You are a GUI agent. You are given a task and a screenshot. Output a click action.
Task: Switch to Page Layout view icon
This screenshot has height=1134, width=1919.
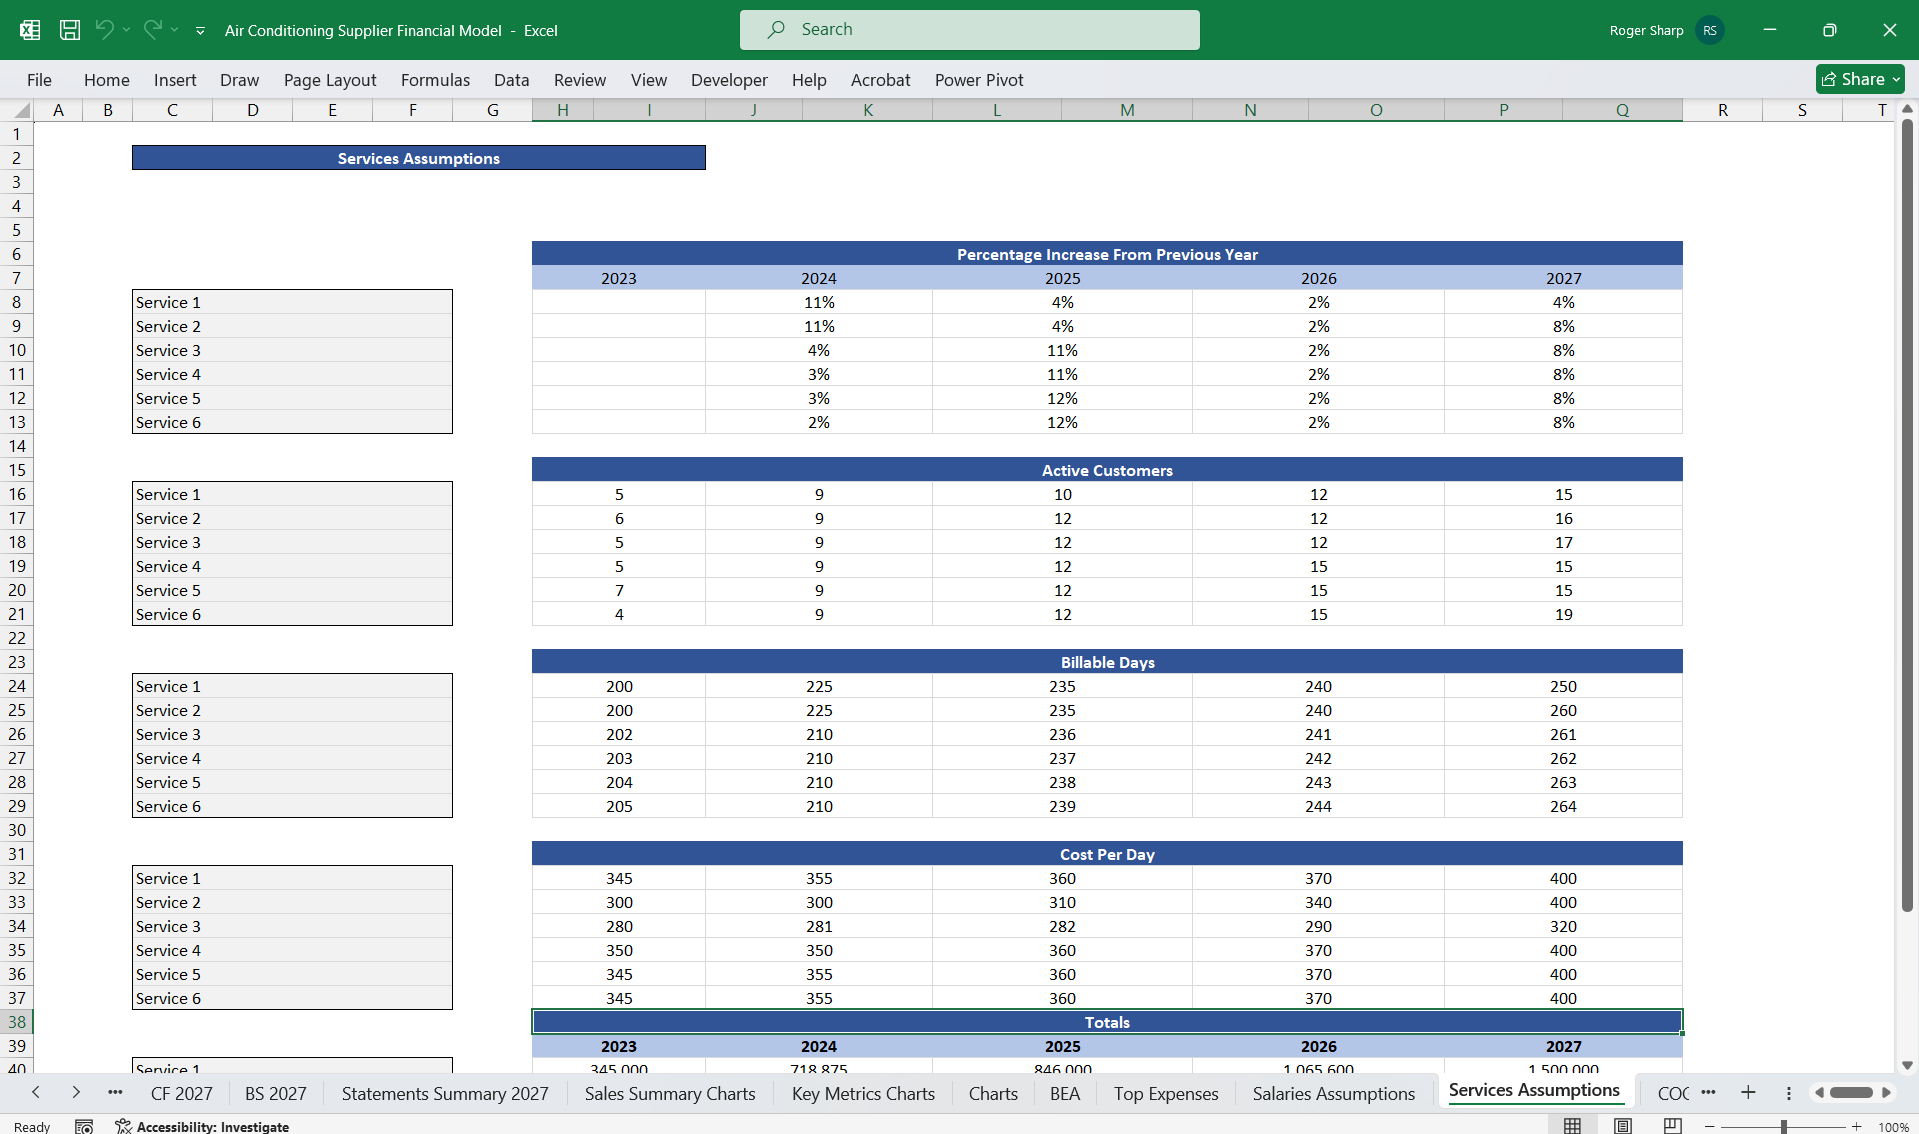coord(1622,1126)
